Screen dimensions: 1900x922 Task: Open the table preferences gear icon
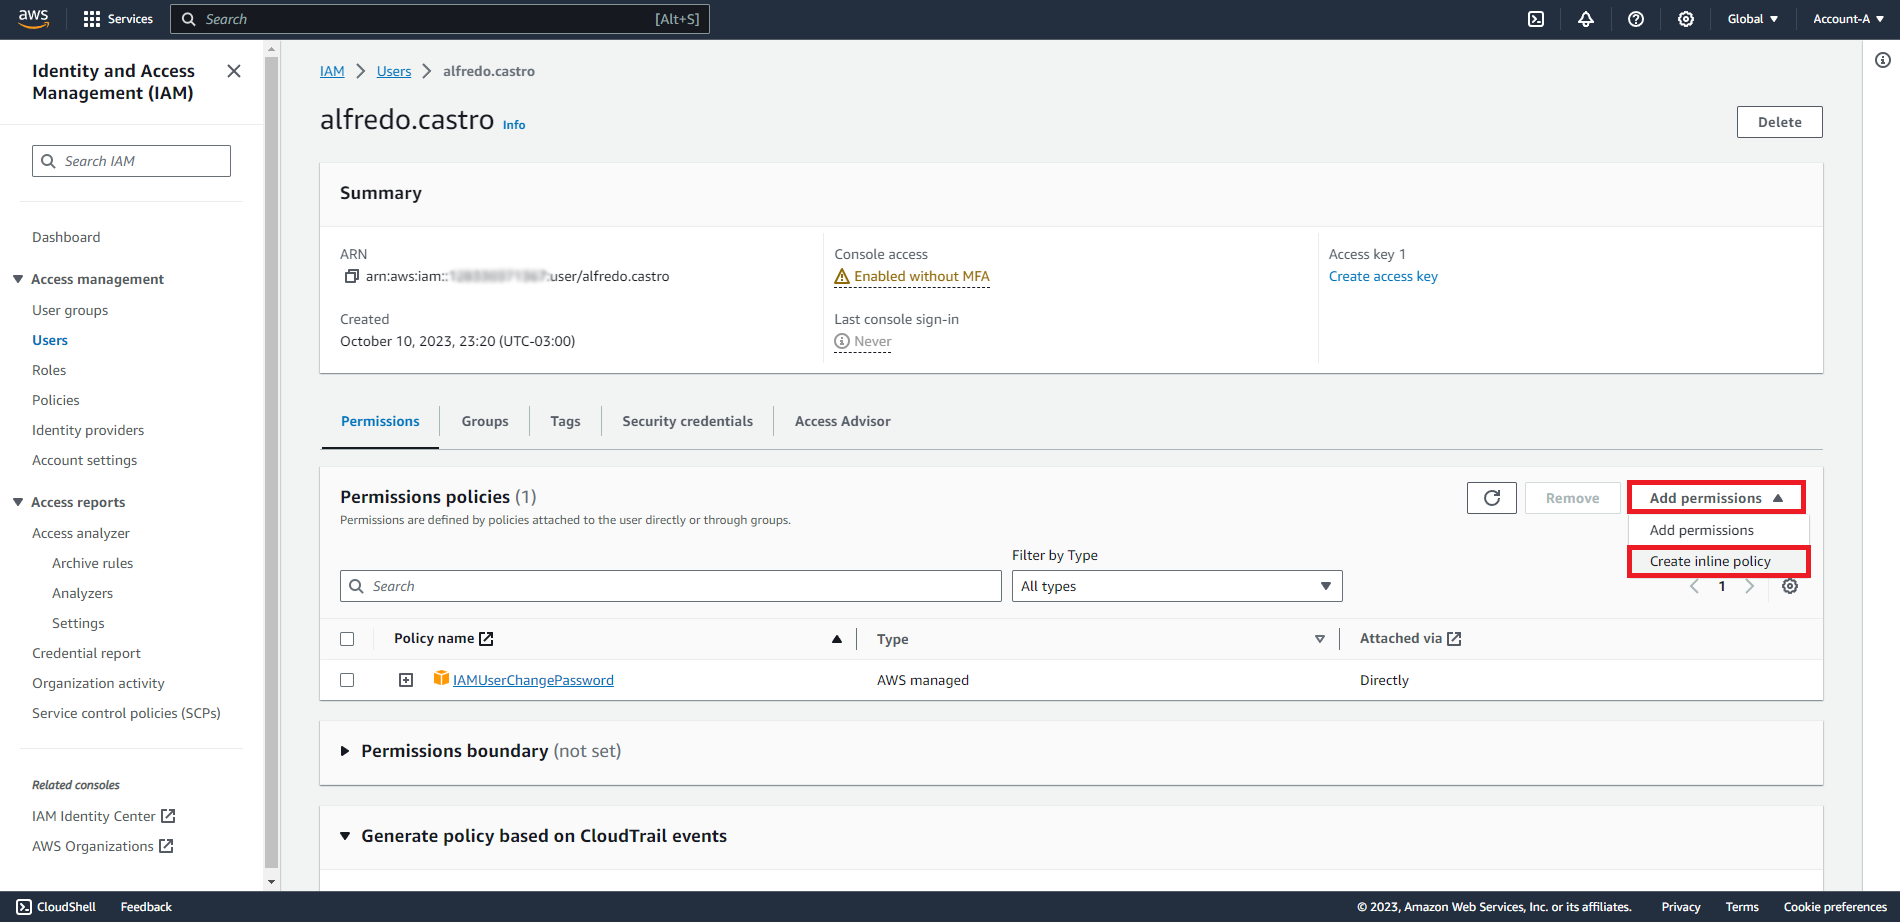(x=1790, y=586)
